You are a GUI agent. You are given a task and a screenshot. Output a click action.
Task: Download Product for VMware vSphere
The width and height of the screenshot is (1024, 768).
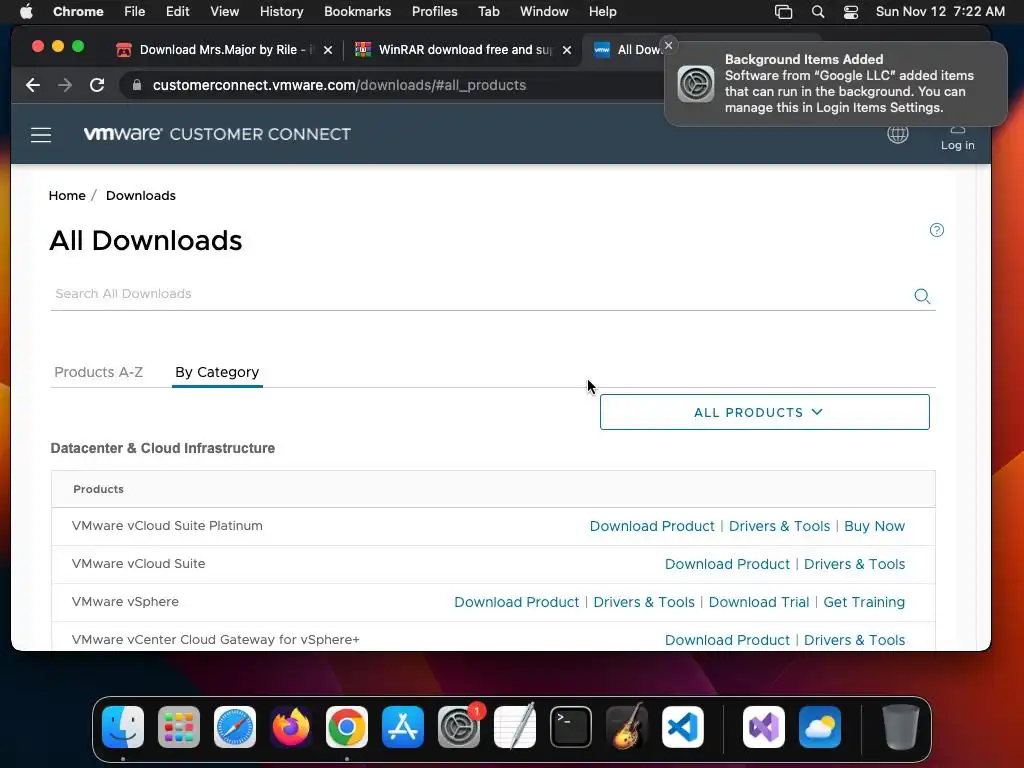[x=517, y=602]
